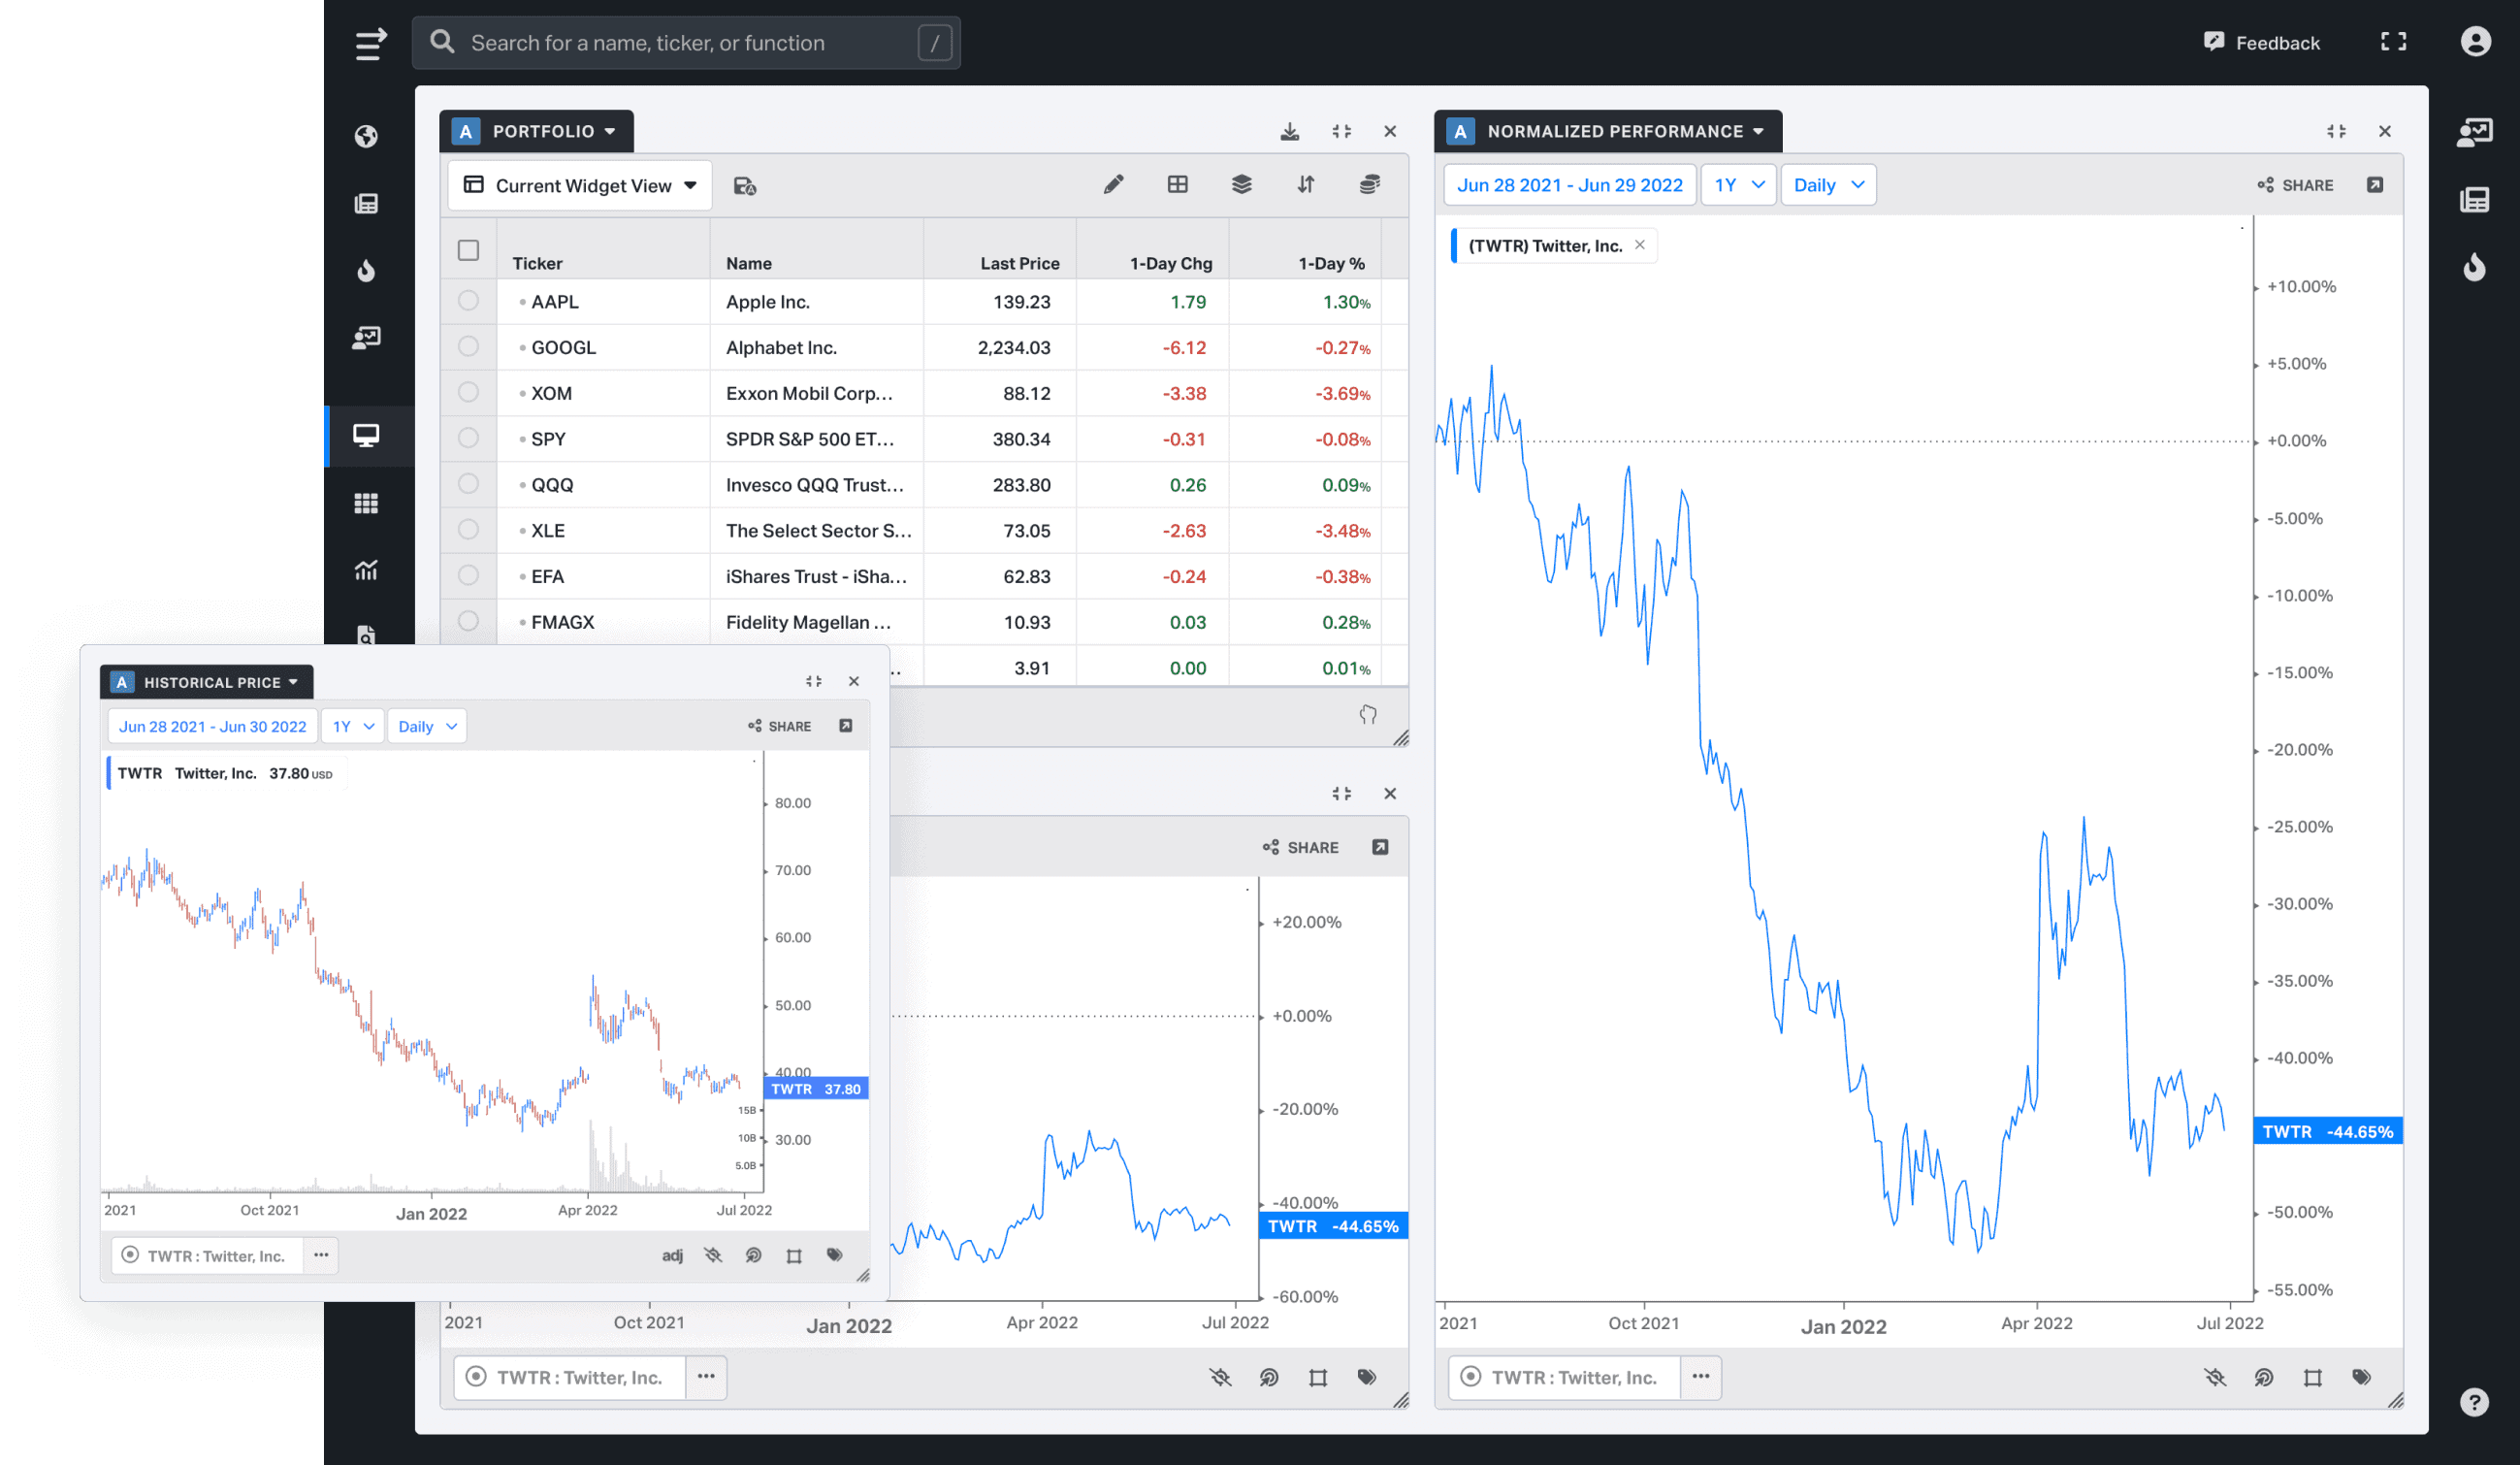Click SHARE in Normalized Performance widget
Screen dimensions: 2520x1465
click(x=2295, y=185)
